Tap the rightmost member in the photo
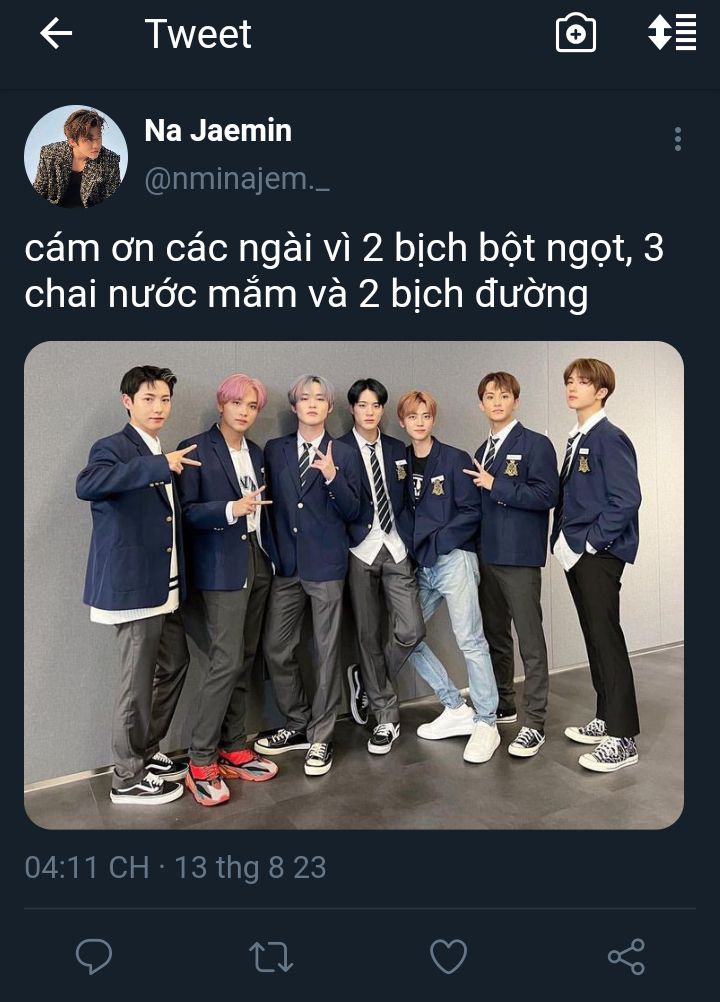Screen dimensions: 720x1002 coord(597,562)
